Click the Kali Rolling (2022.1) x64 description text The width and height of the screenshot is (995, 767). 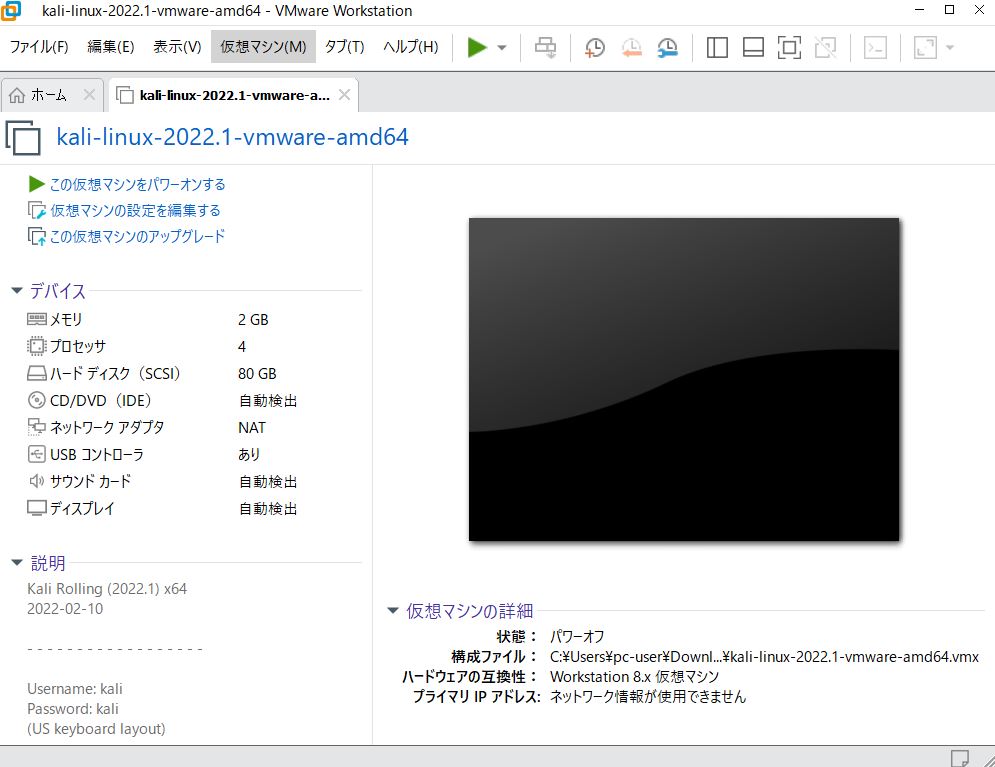pos(107,589)
